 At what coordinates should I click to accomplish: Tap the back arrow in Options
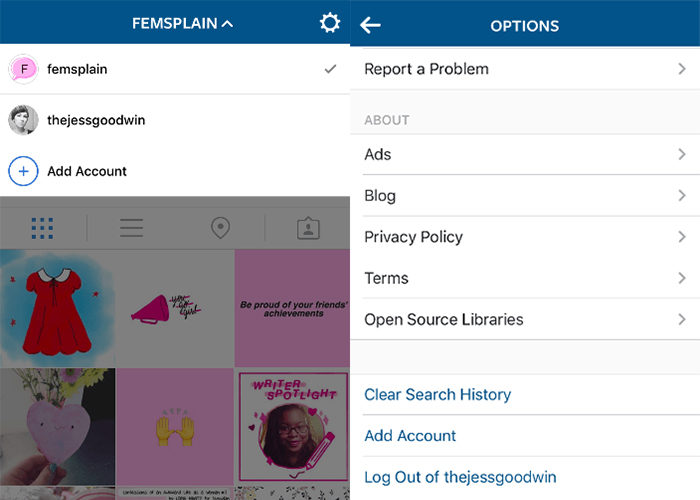[371, 25]
